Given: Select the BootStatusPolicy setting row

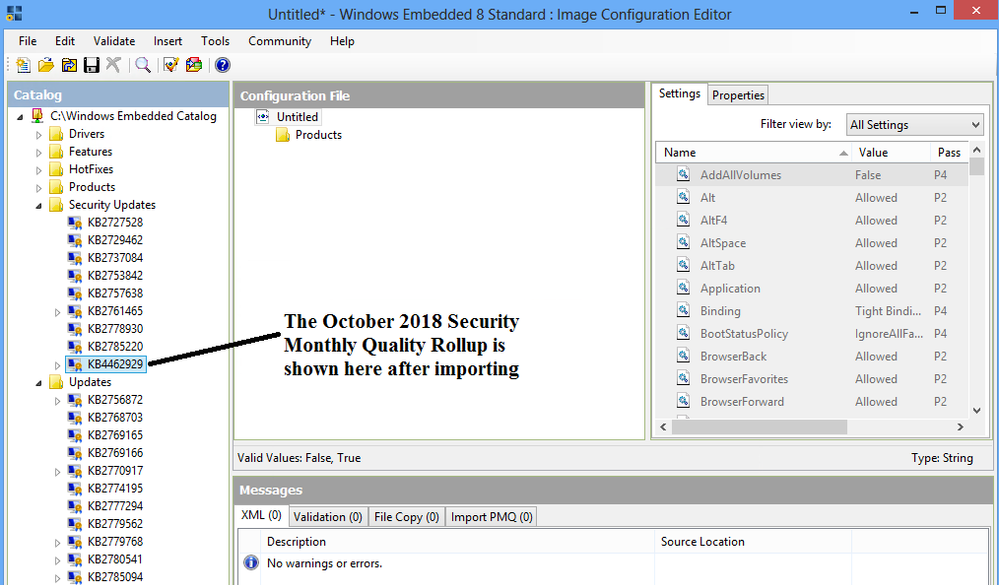Looking at the screenshot, I should pyautogui.click(x=812, y=334).
